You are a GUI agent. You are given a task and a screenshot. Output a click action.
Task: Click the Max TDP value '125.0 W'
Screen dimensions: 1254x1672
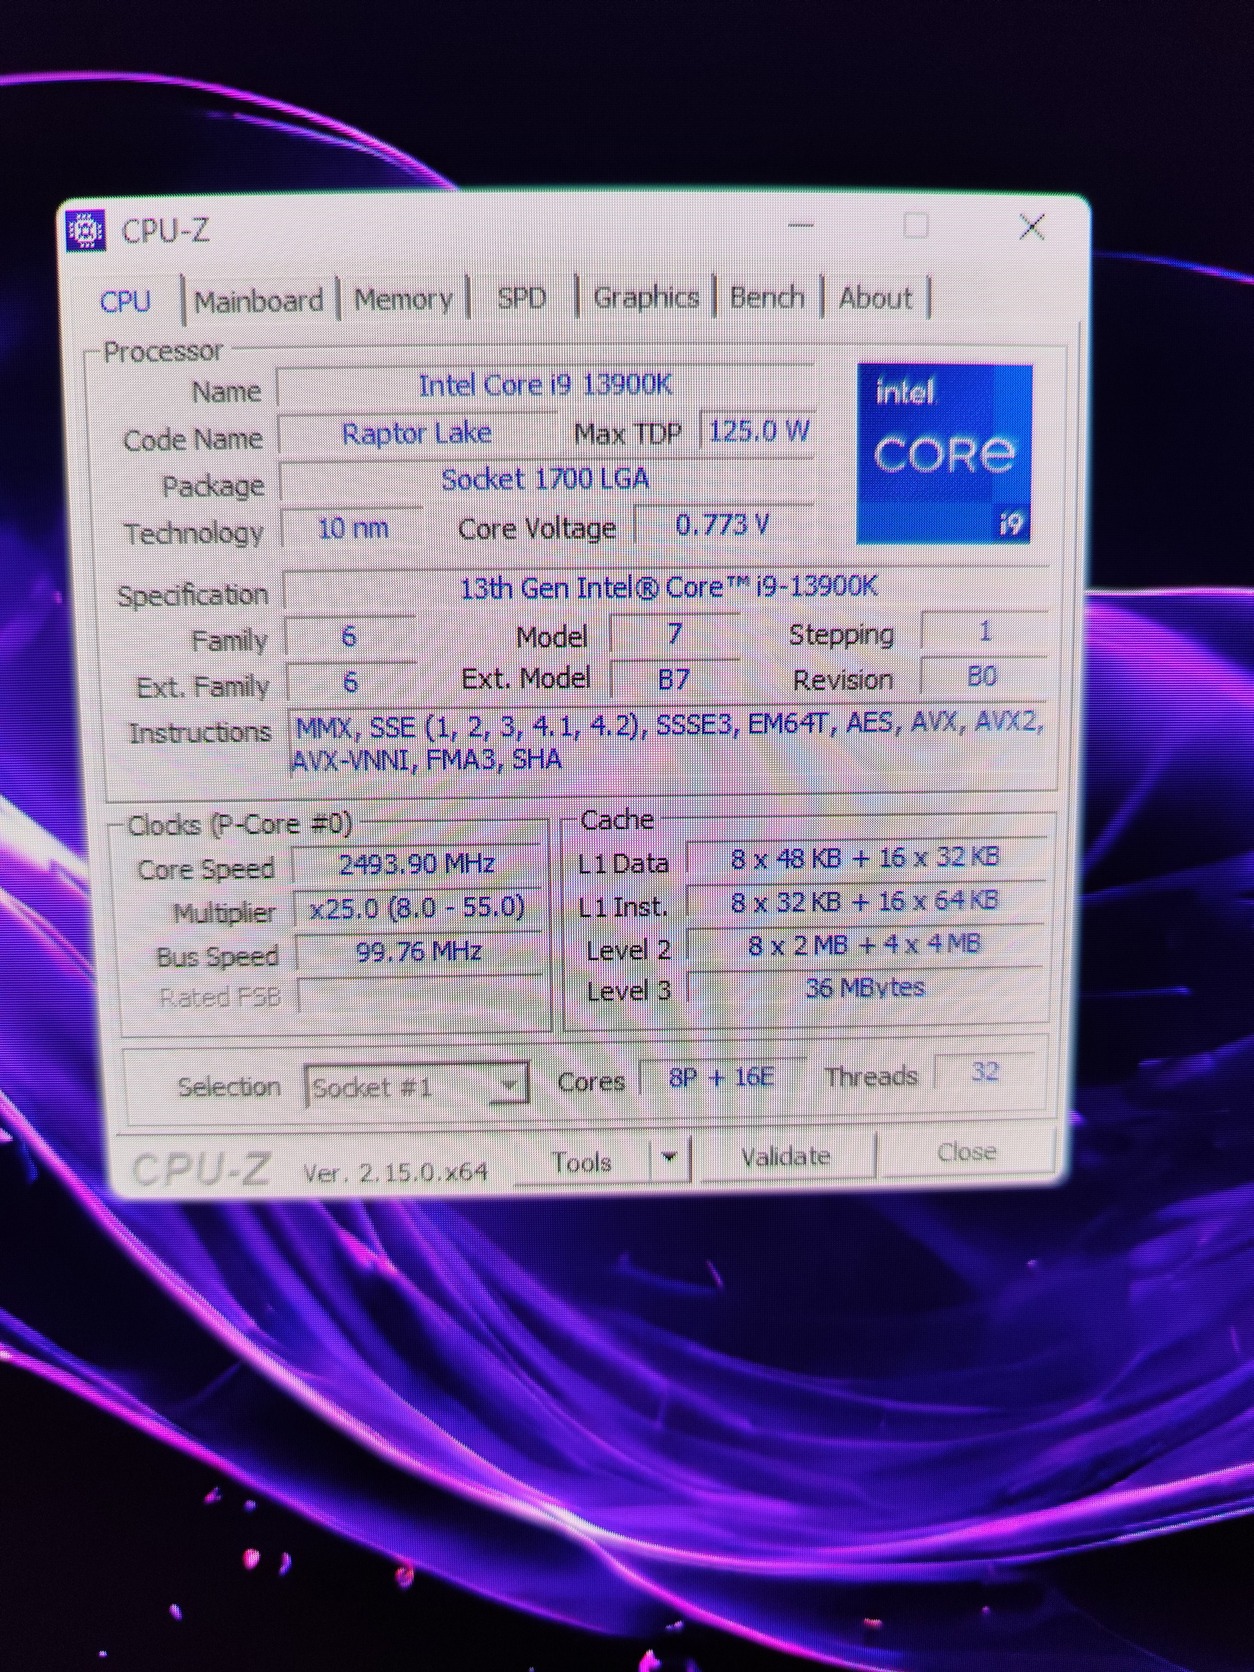tap(758, 431)
